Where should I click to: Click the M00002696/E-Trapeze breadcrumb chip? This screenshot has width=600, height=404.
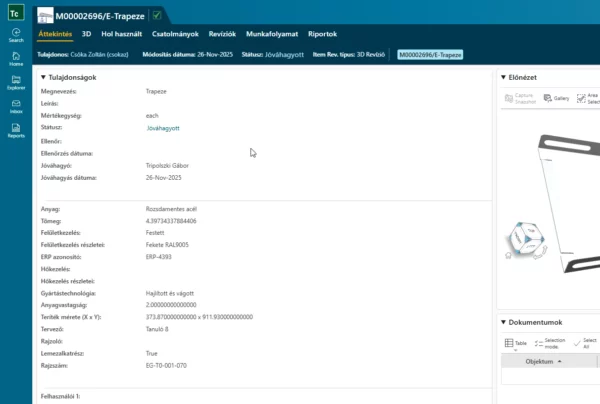(430, 55)
